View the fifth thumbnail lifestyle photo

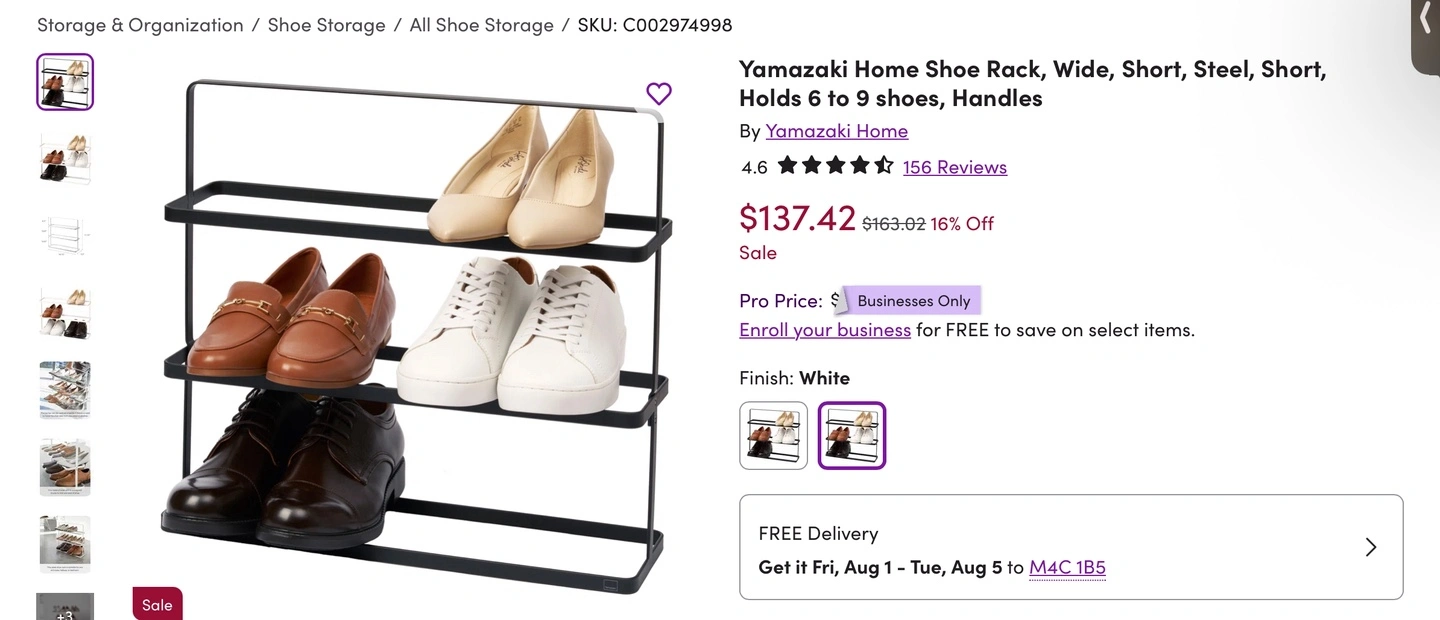point(65,390)
